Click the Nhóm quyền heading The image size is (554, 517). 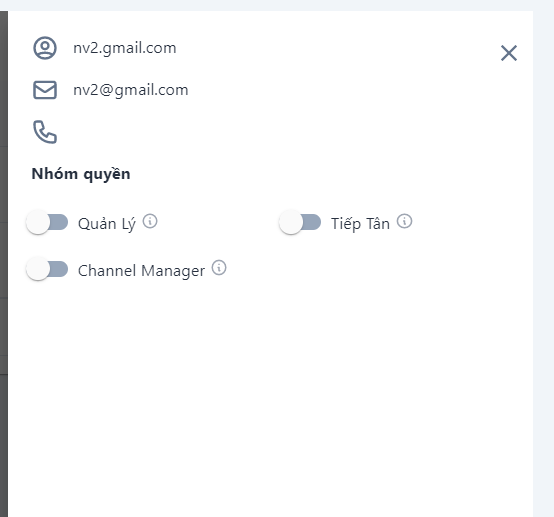tap(81, 174)
